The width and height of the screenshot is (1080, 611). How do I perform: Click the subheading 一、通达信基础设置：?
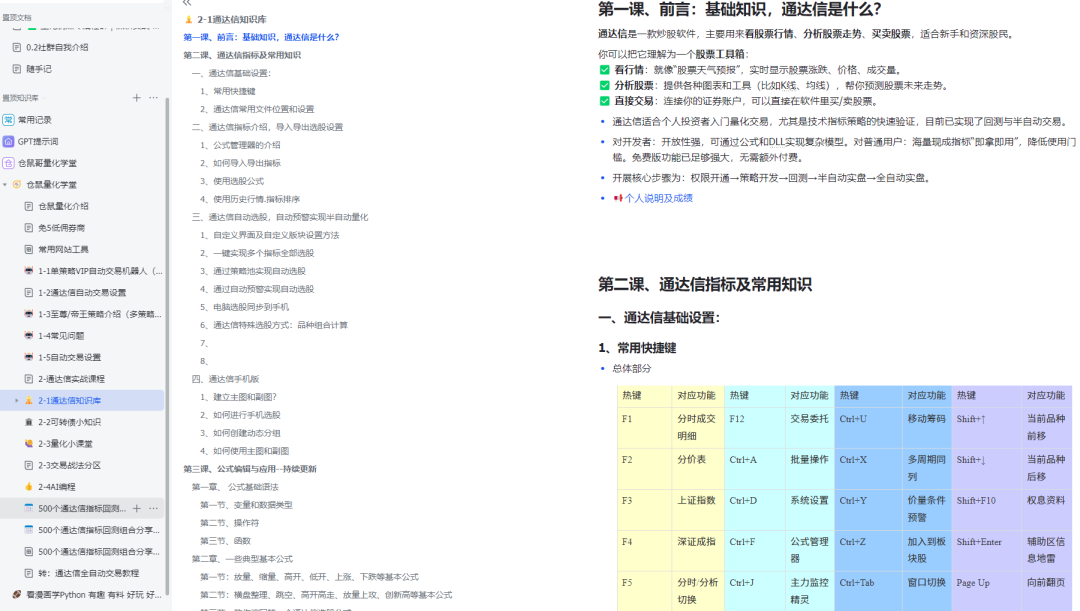[x=659, y=318]
